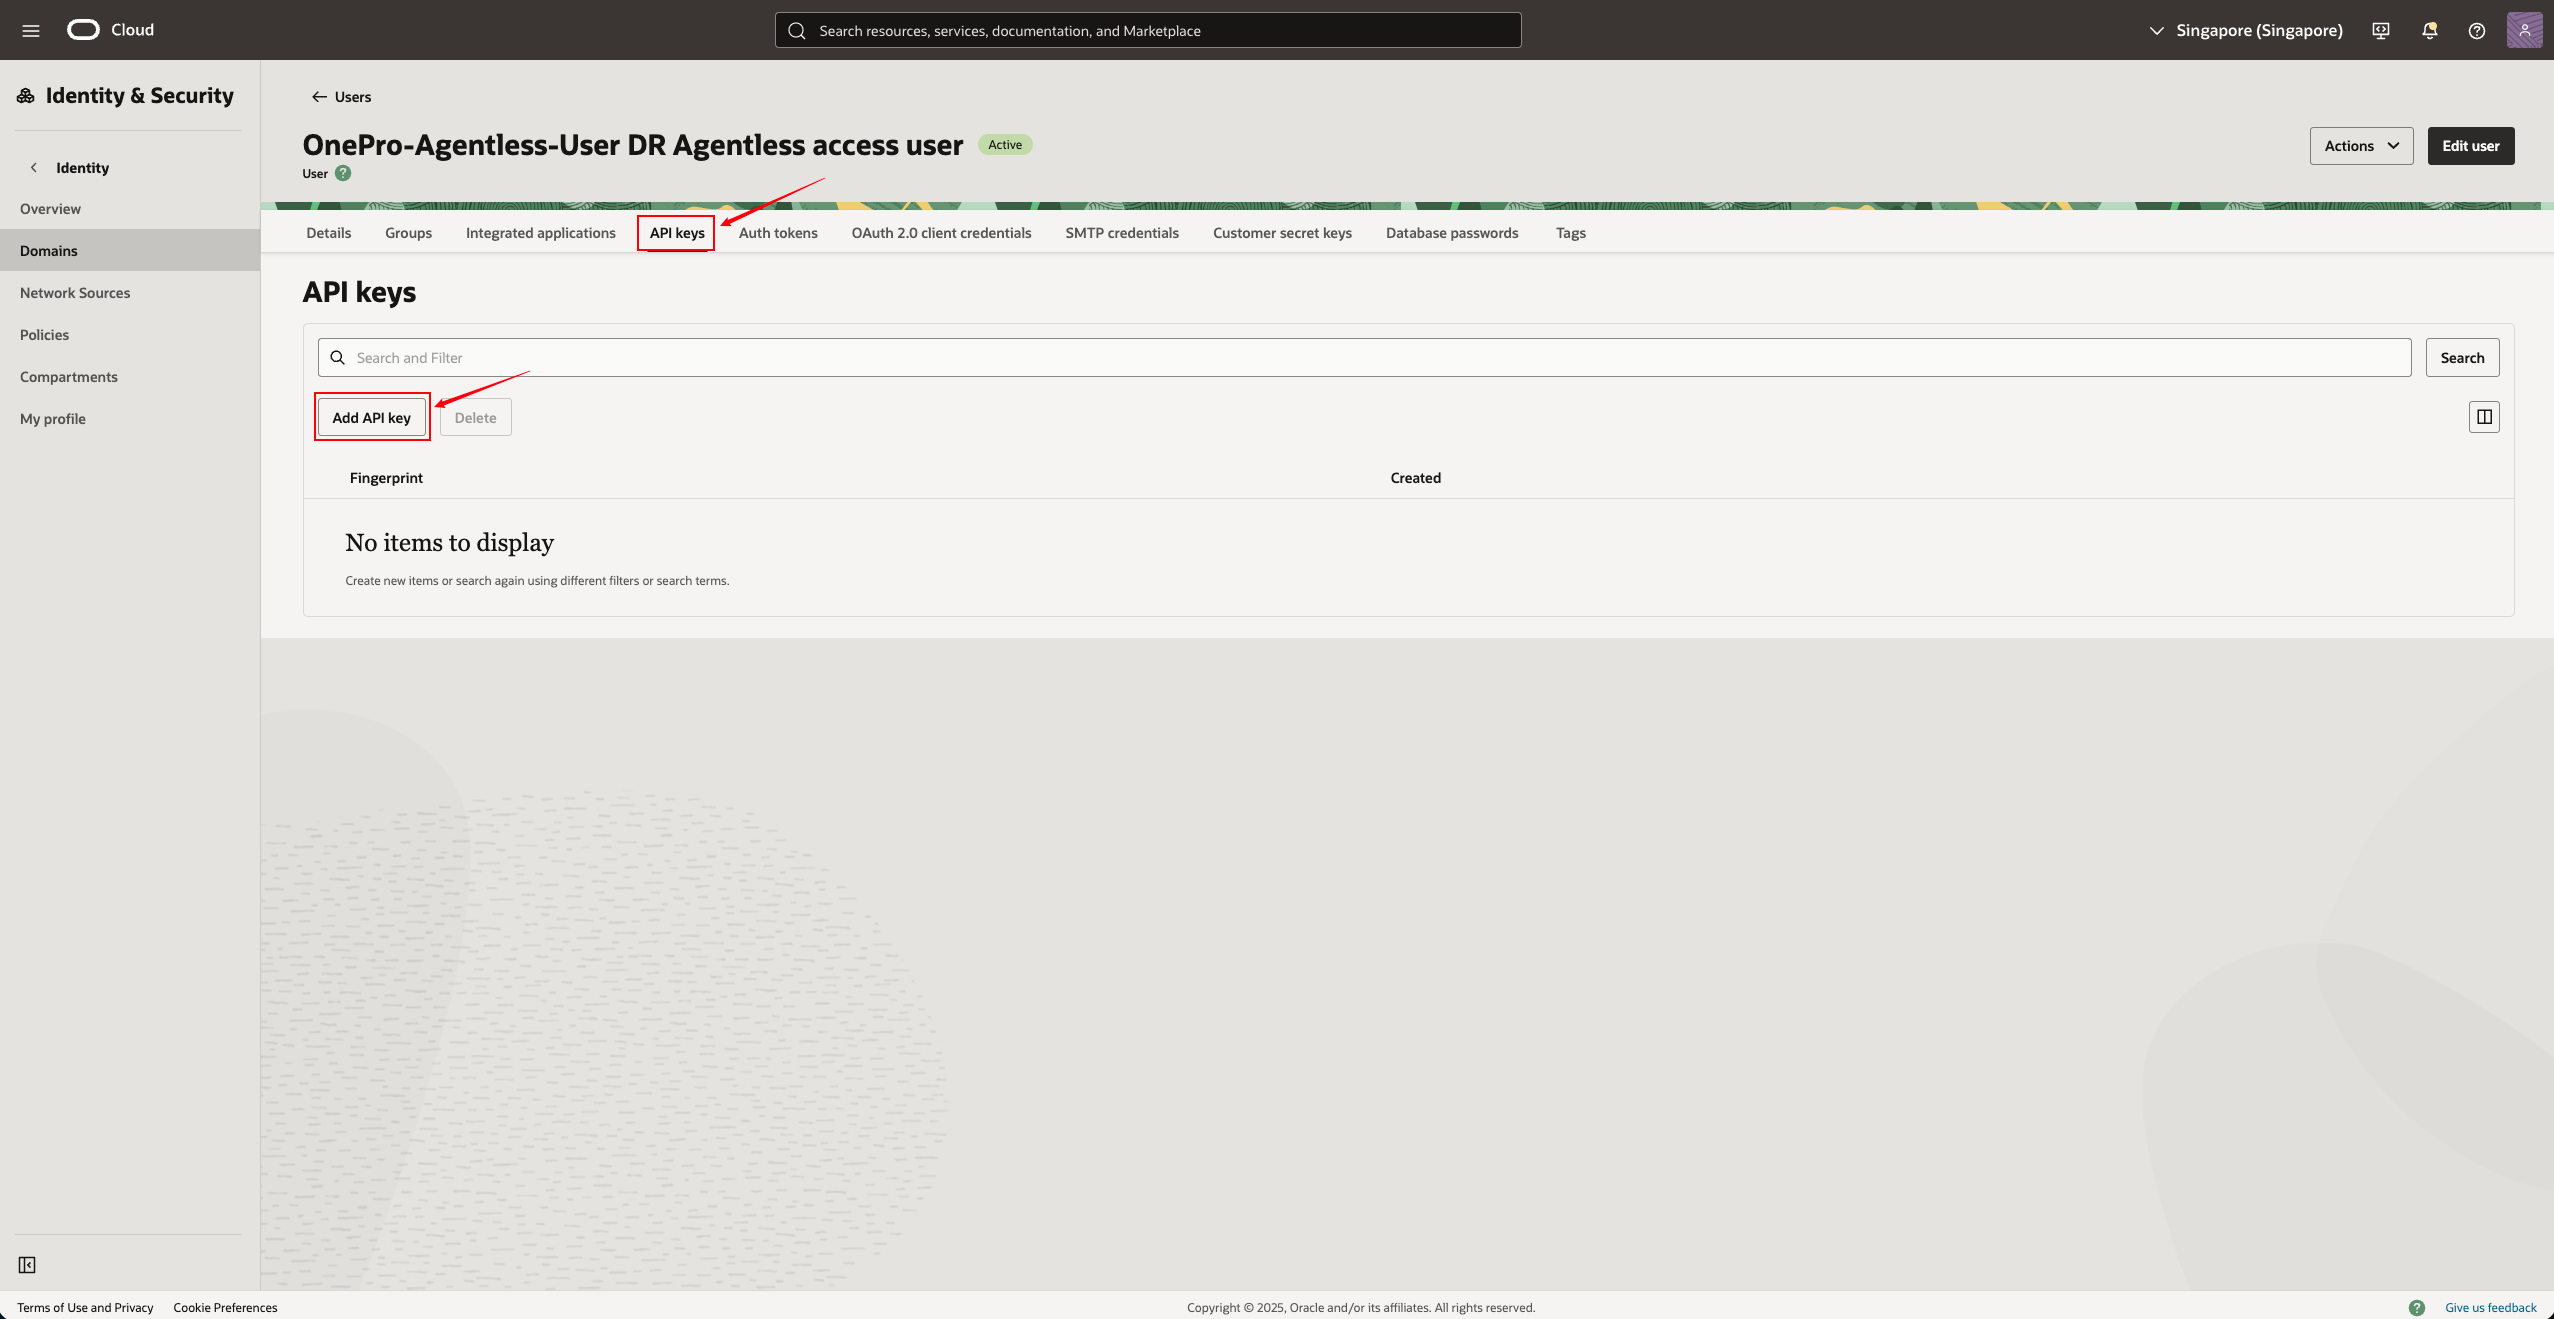Open the help question mark icon
This screenshot has width=2554, height=1319.
[x=2477, y=30]
